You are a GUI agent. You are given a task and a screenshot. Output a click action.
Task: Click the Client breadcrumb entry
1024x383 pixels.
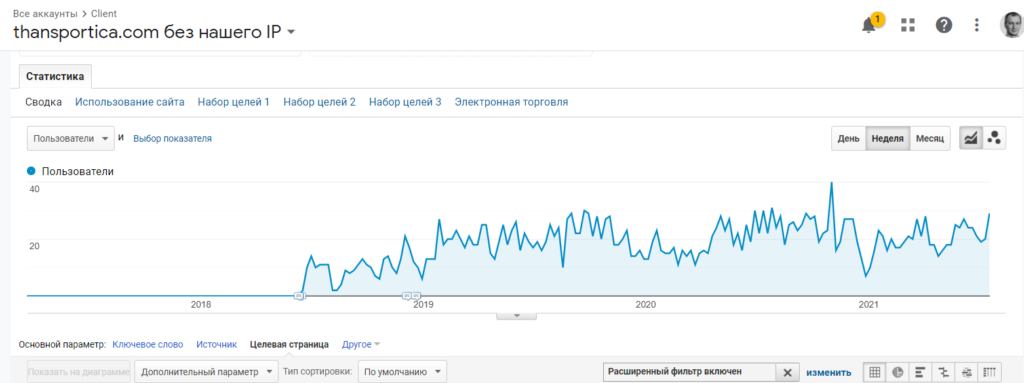point(104,13)
